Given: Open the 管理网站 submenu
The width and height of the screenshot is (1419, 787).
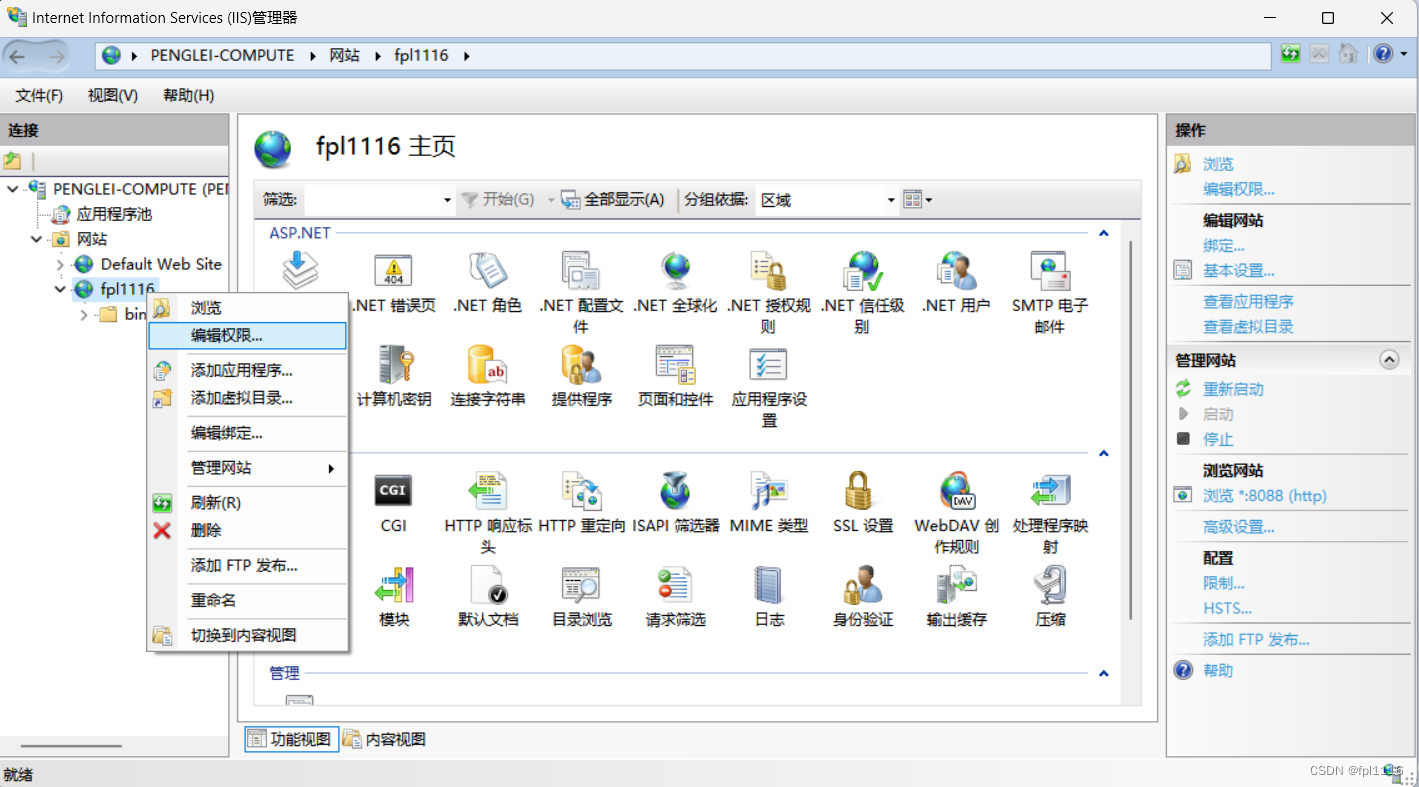Looking at the screenshot, I should pos(247,468).
